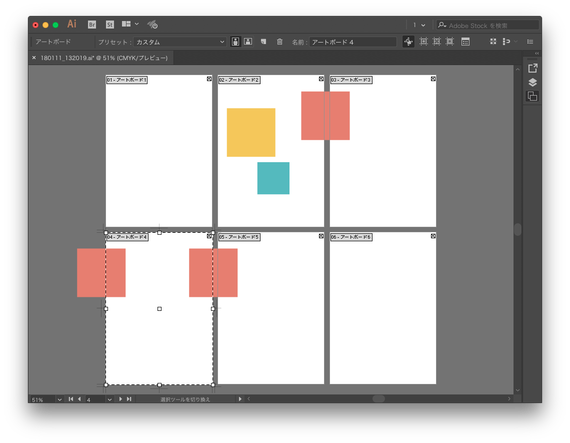Click the rearrange all artboards icon
The height and width of the screenshot is (443, 570).
point(493,41)
